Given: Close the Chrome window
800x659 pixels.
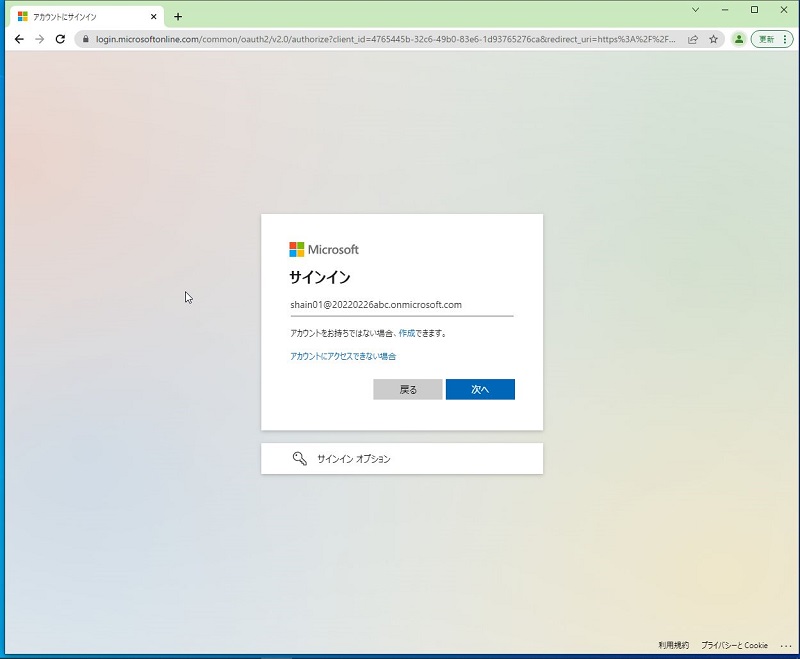Looking at the screenshot, I should tap(784, 10).
